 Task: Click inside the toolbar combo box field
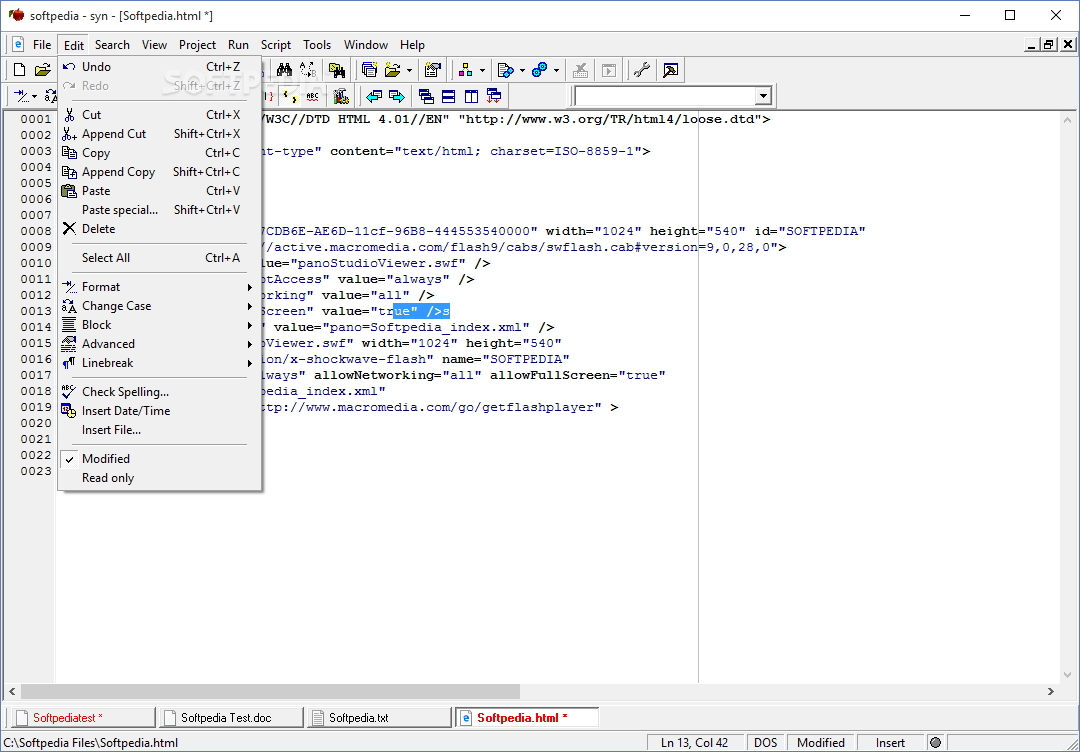[664, 96]
